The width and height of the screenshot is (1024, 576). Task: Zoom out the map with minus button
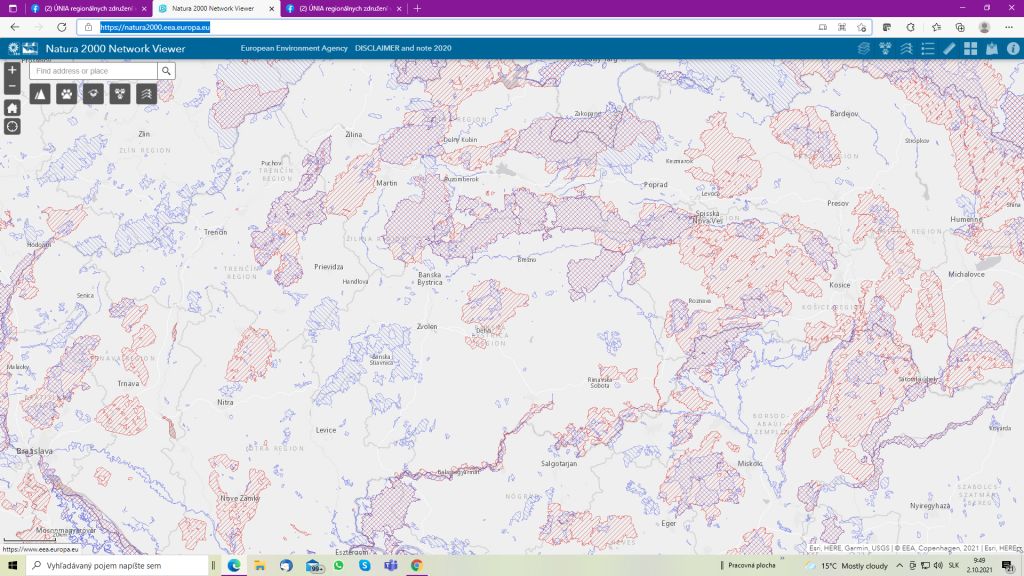pyautogui.click(x=12, y=85)
